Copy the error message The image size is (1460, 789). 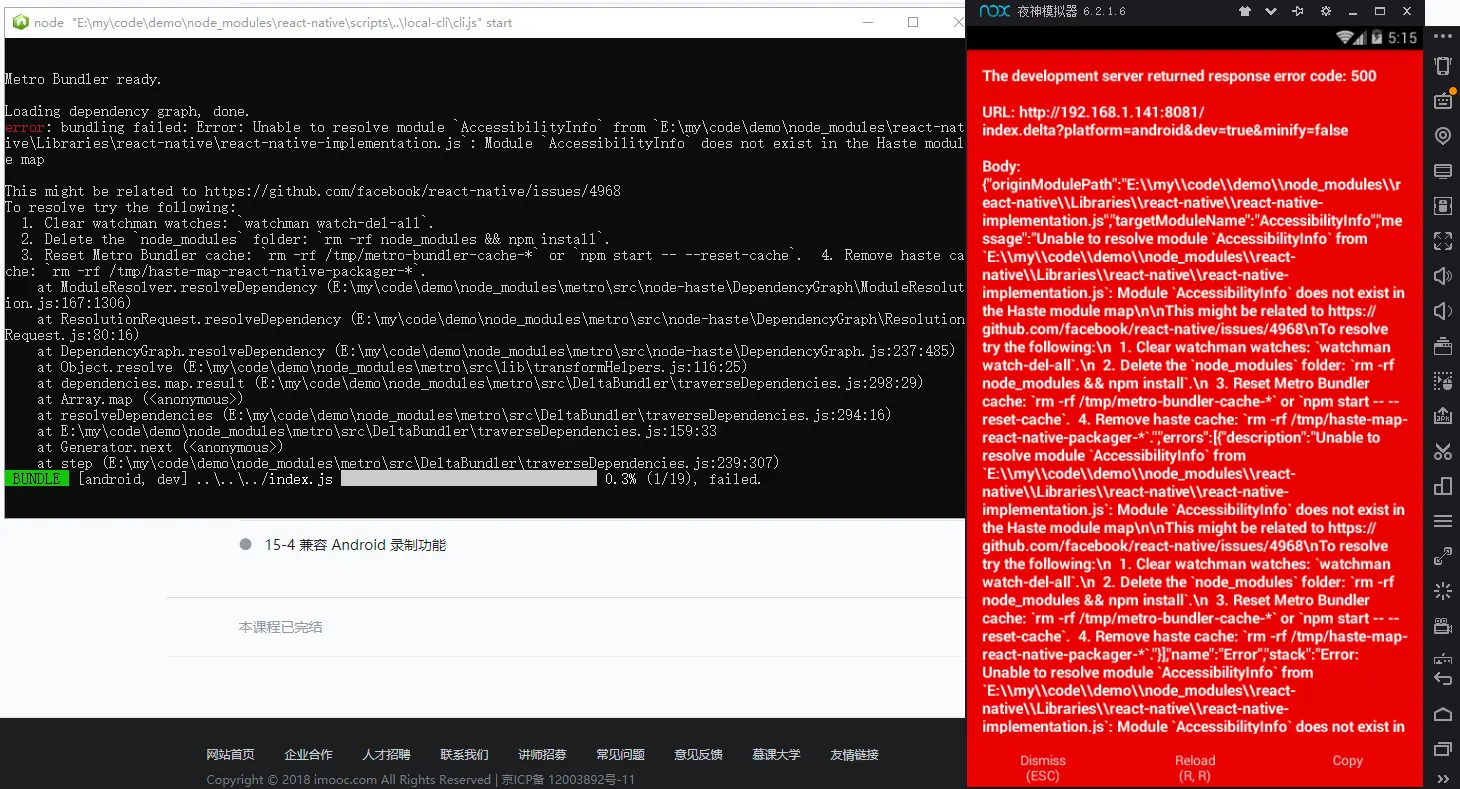point(1347,760)
